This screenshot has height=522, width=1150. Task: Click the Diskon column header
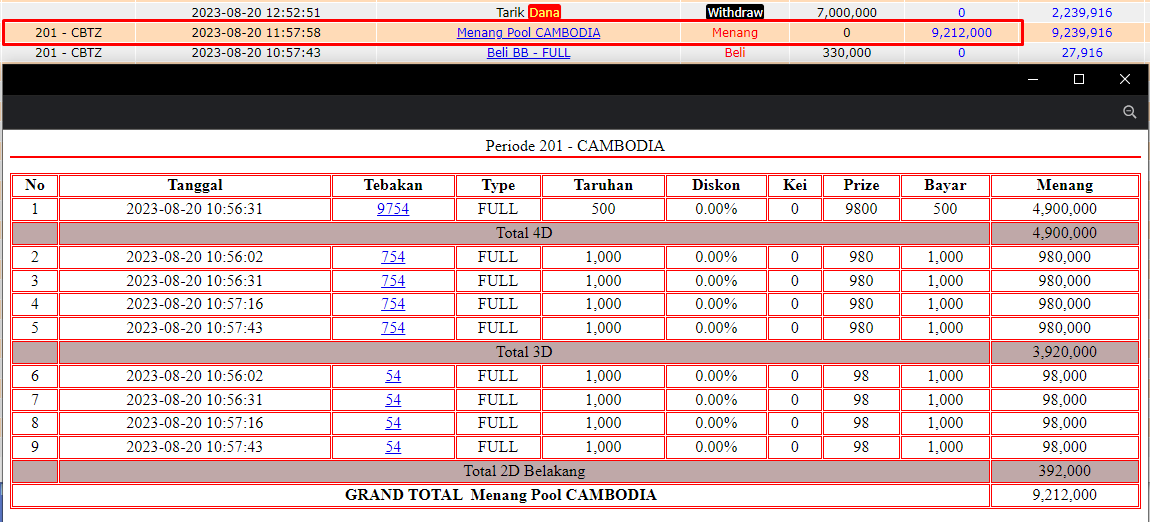point(716,185)
